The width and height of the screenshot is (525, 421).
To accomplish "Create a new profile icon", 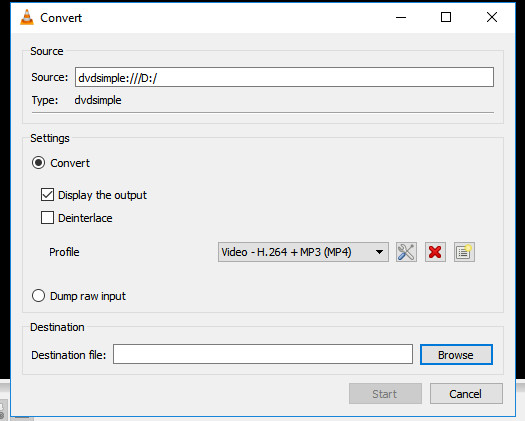I will [x=464, y=252].
